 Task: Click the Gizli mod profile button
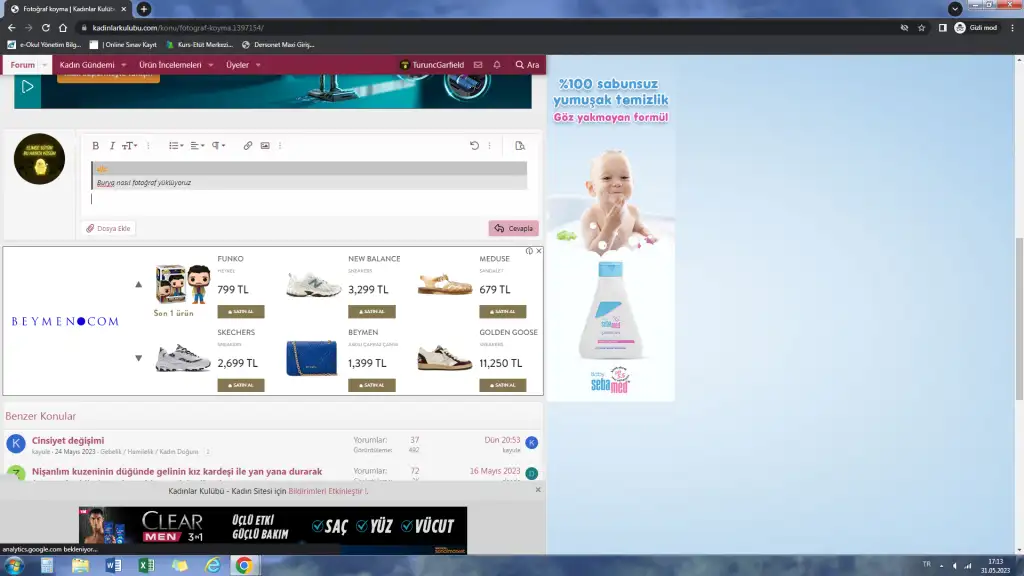976,27
